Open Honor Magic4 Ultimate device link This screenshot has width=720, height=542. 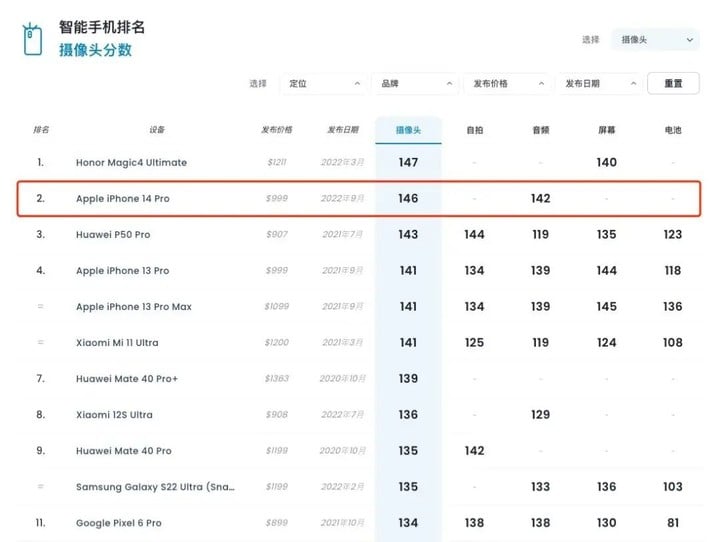click(131, 163)
